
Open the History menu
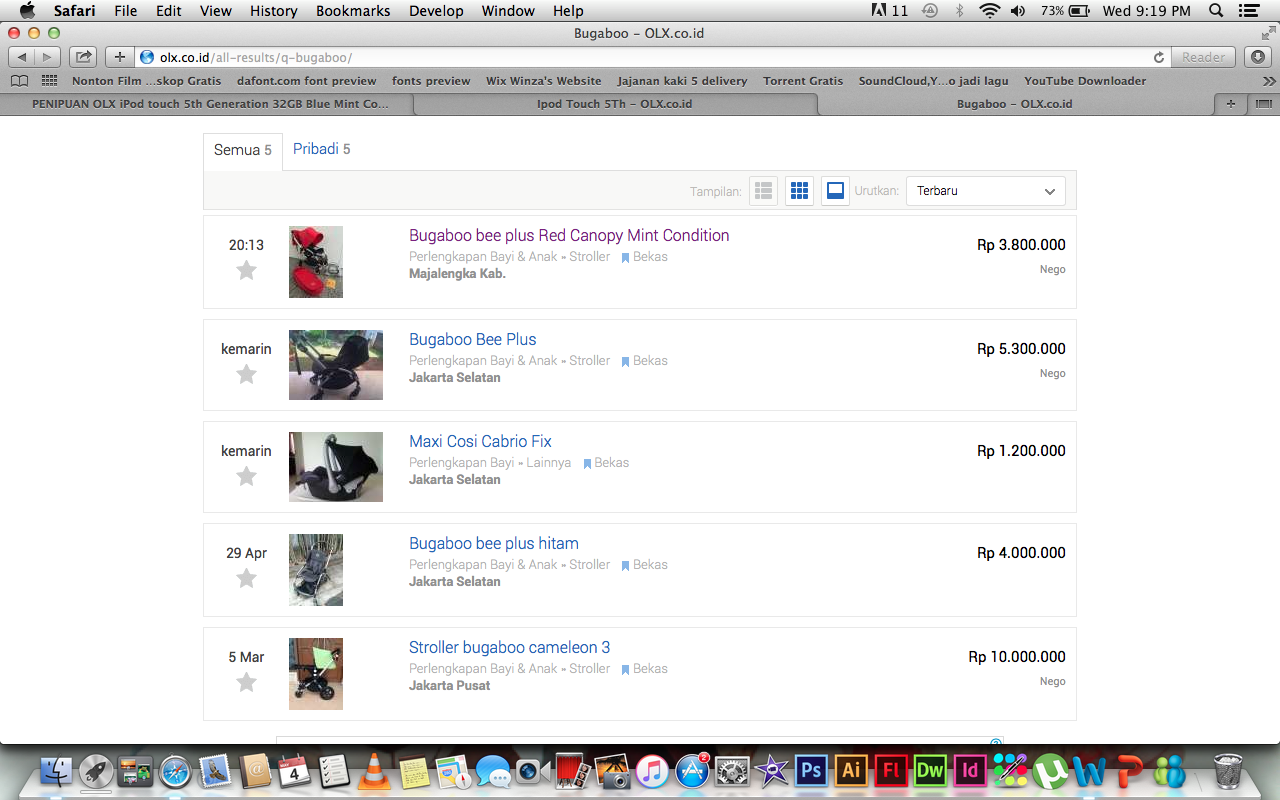coord(274,11)
